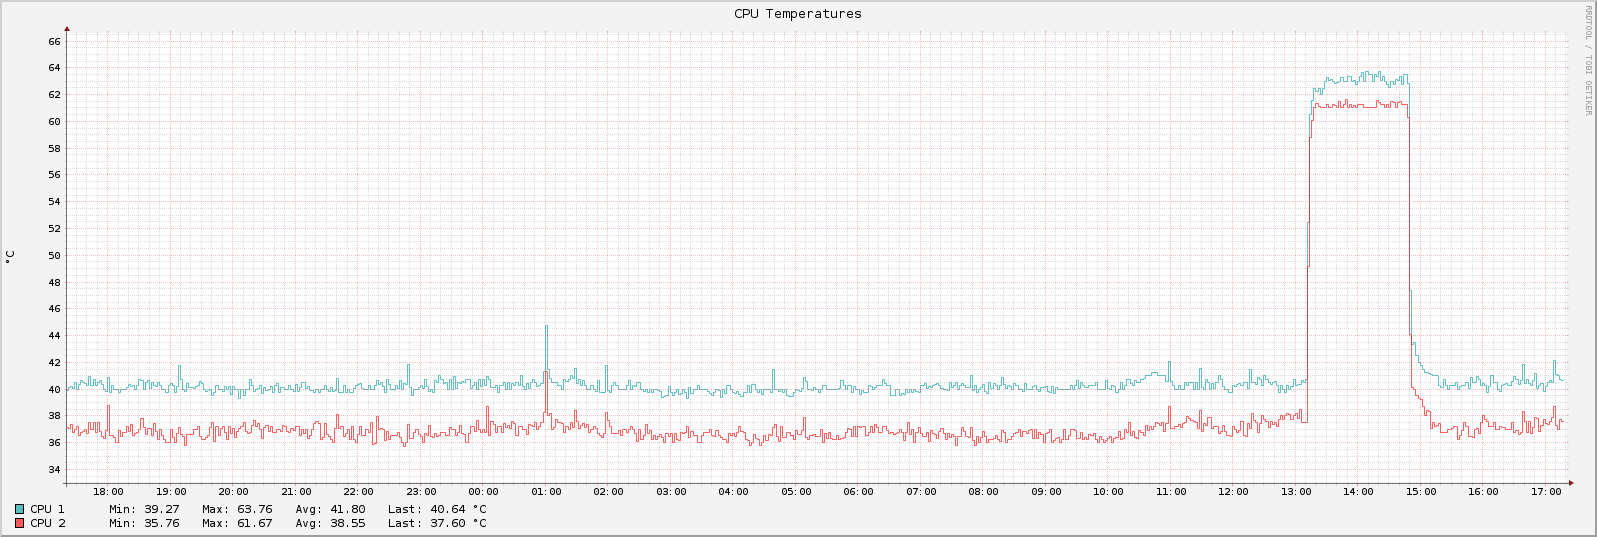
Task: Click the °C y-axis unit label
Action: click(x=10, y=256)
